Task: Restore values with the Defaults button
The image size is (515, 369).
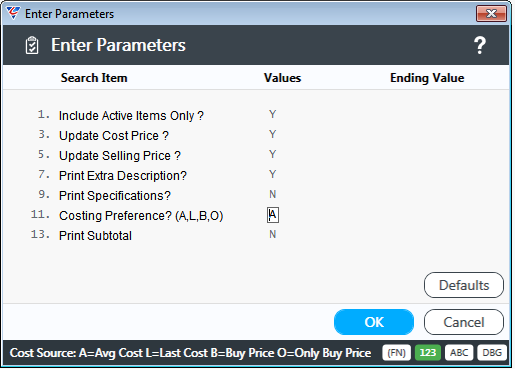Action: (x=464, y=285)
